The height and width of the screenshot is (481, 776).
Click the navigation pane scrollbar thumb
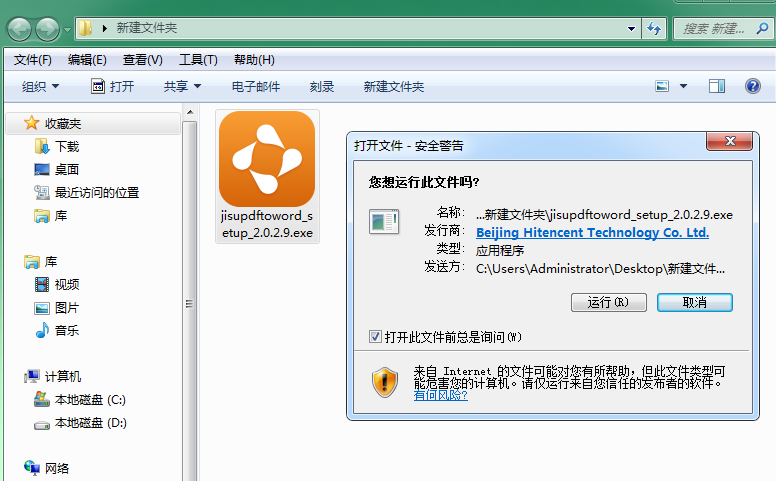click(x=190, y=303)
